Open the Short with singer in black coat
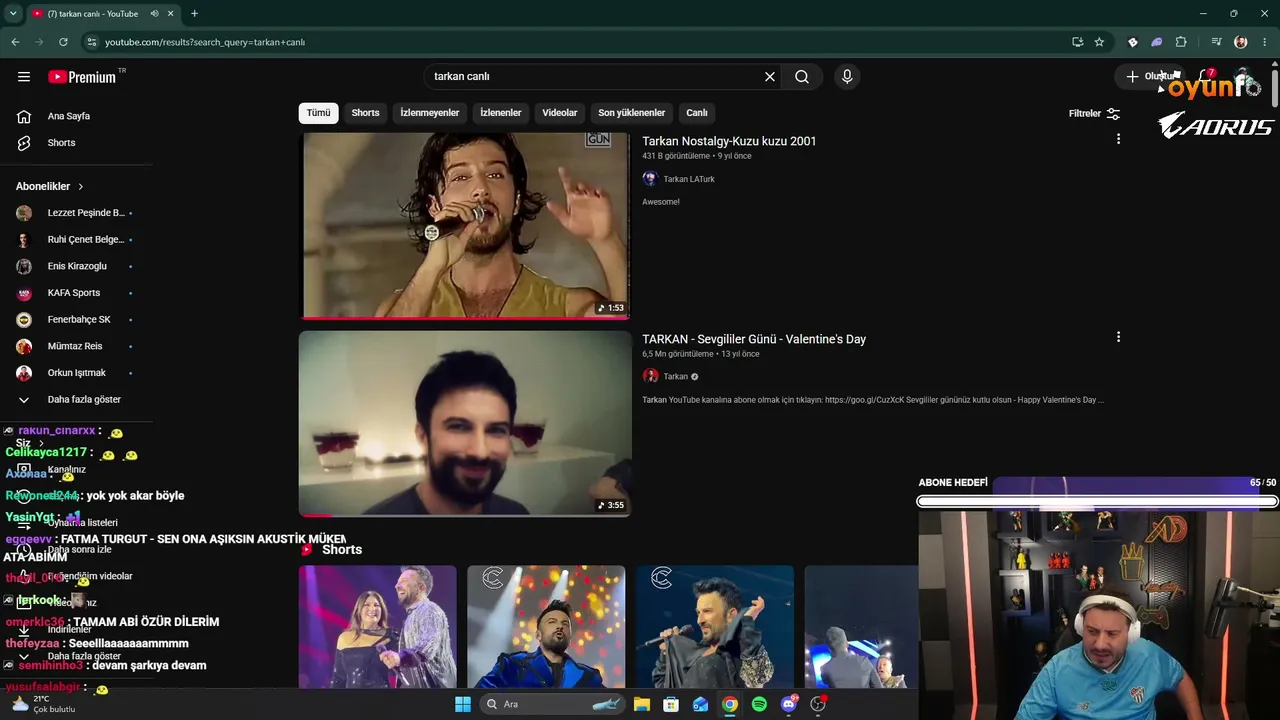The width and height of the screenshot is (1280, 720). 715,627
